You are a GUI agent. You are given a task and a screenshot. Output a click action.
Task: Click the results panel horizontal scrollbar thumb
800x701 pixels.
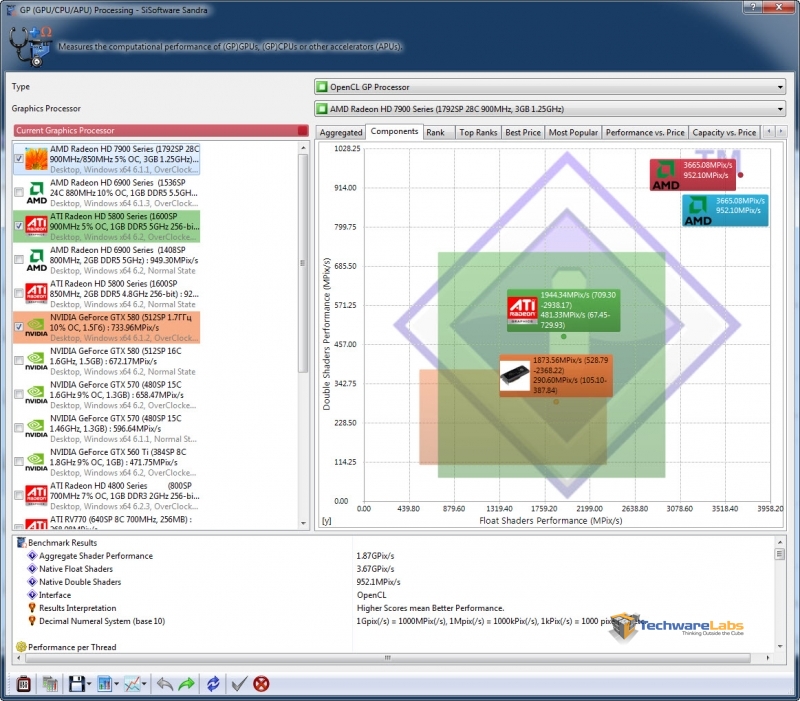pyautogui.click(x=388, y=658)
